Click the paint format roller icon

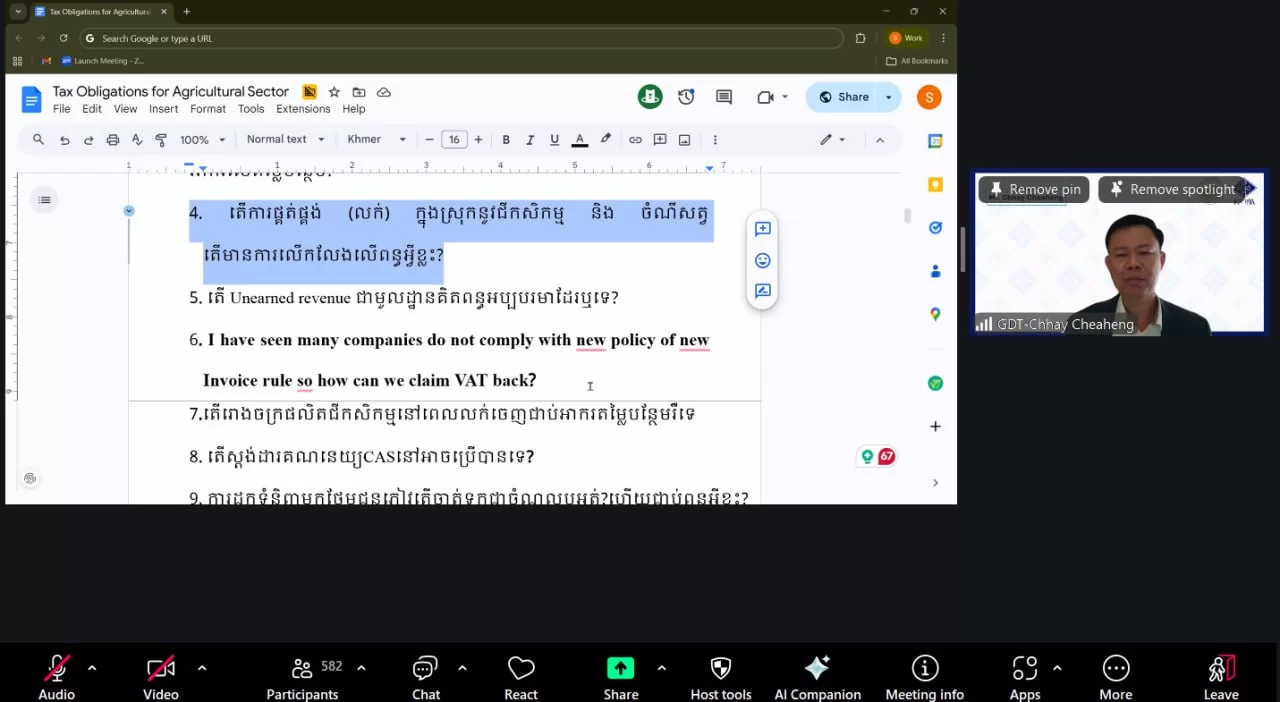pyautogui.click(x=160, y=140)
